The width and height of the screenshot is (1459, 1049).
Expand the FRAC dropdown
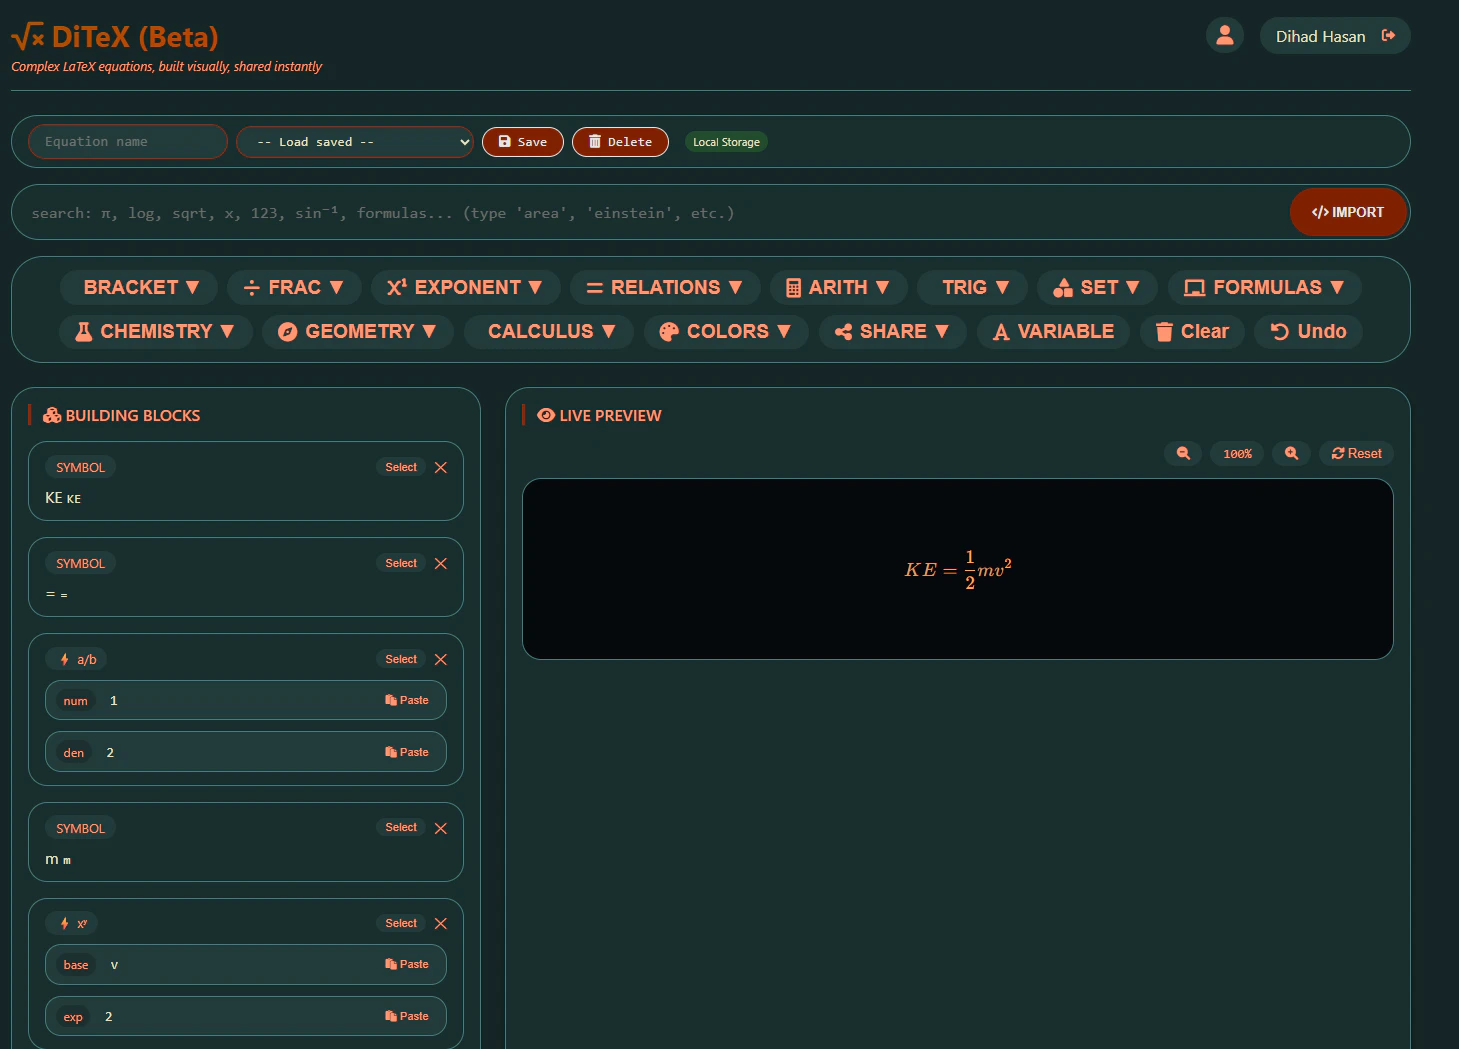[294, 287]
